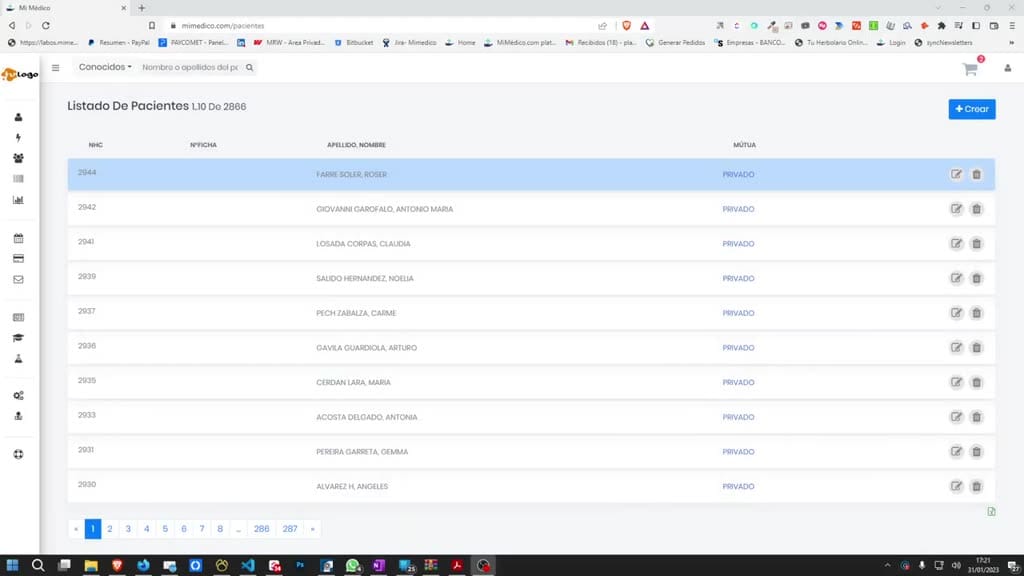This screenshot has width=1024, height=576.
Task: Open the gears settings sidebar icon
Action: pyautogui.click(x=18, y=396)
